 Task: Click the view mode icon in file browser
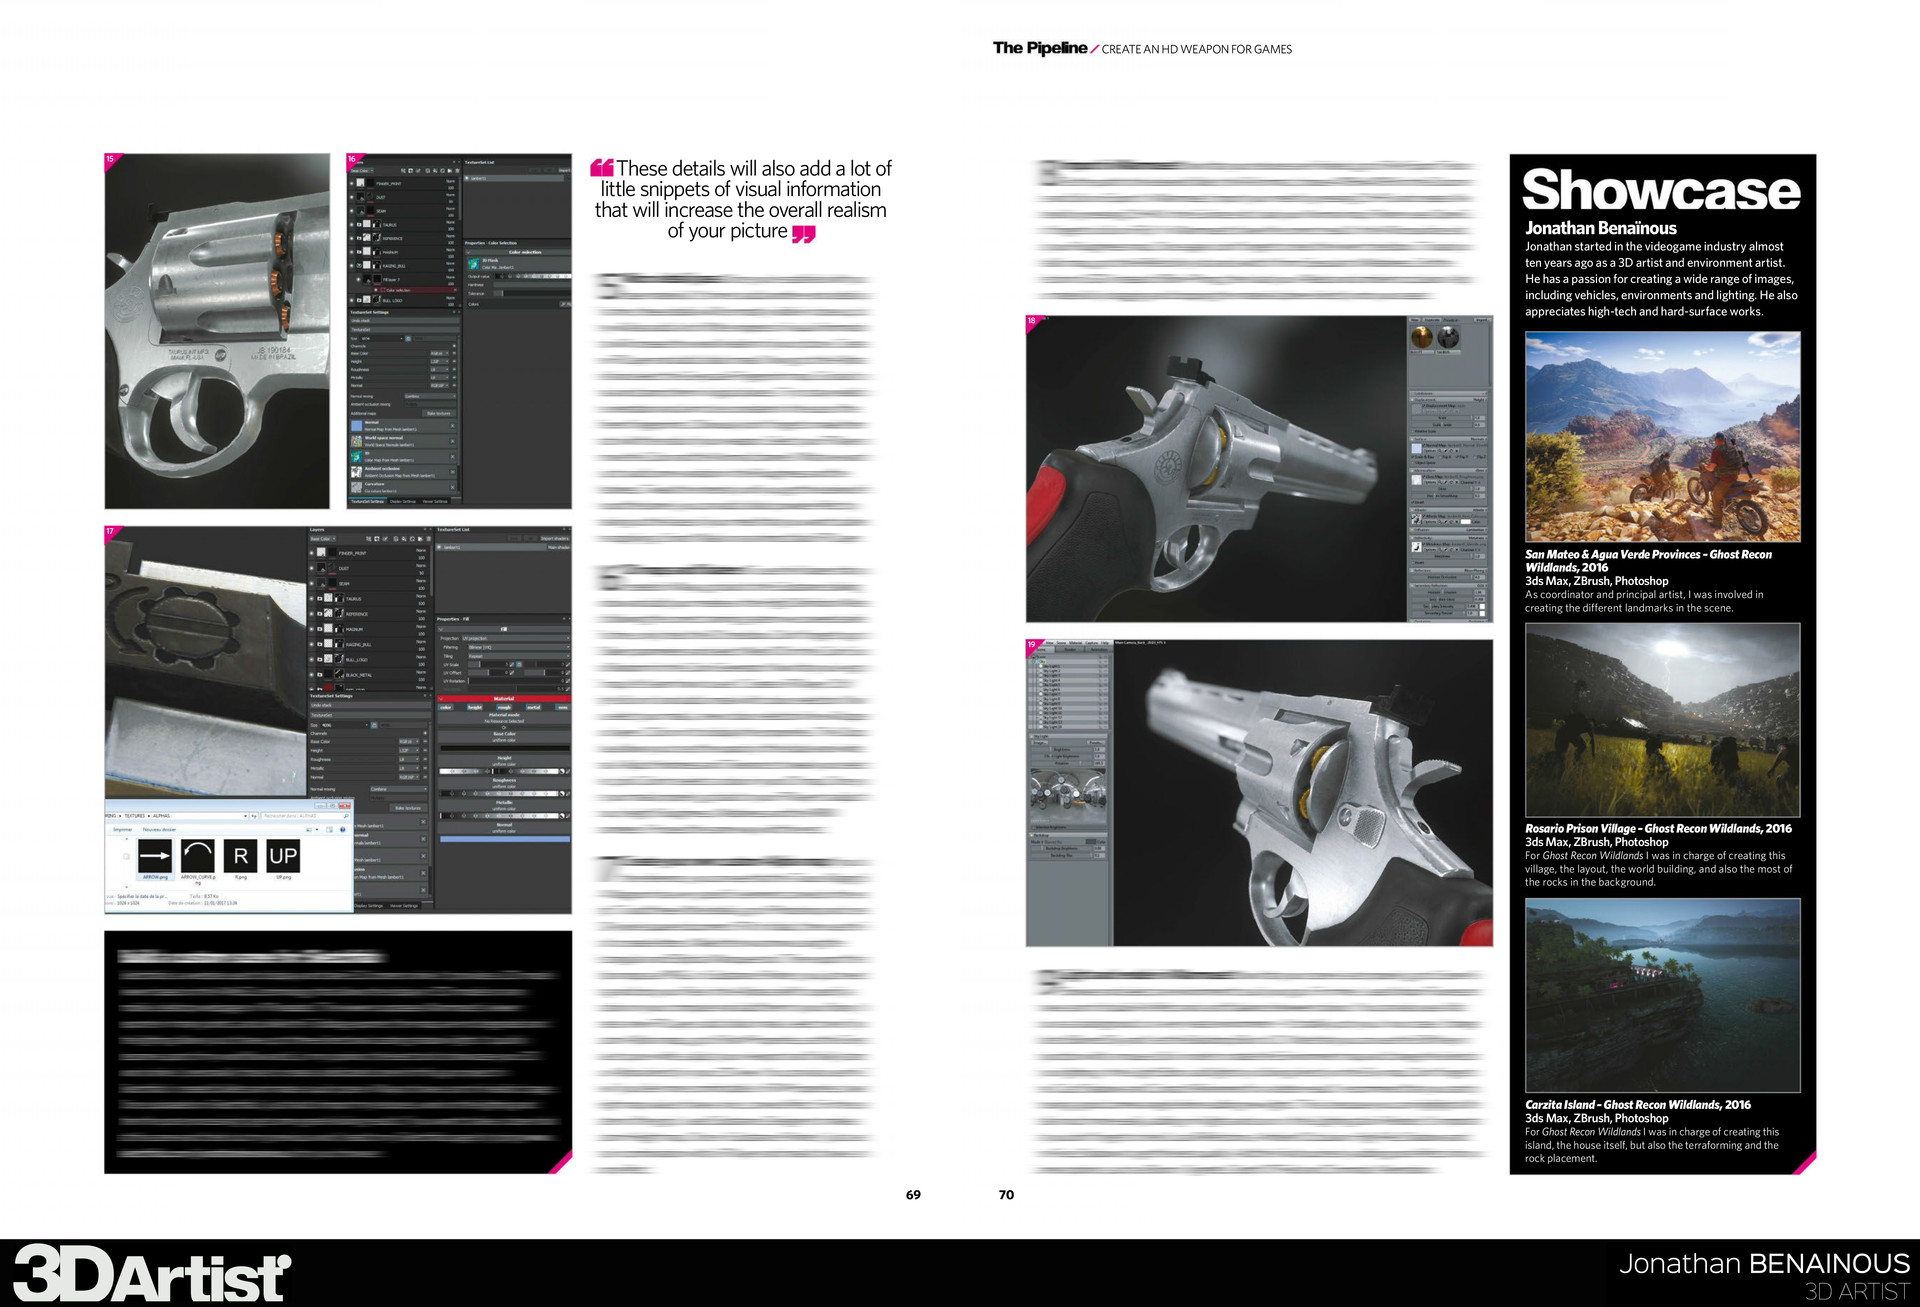coord(309,829)
